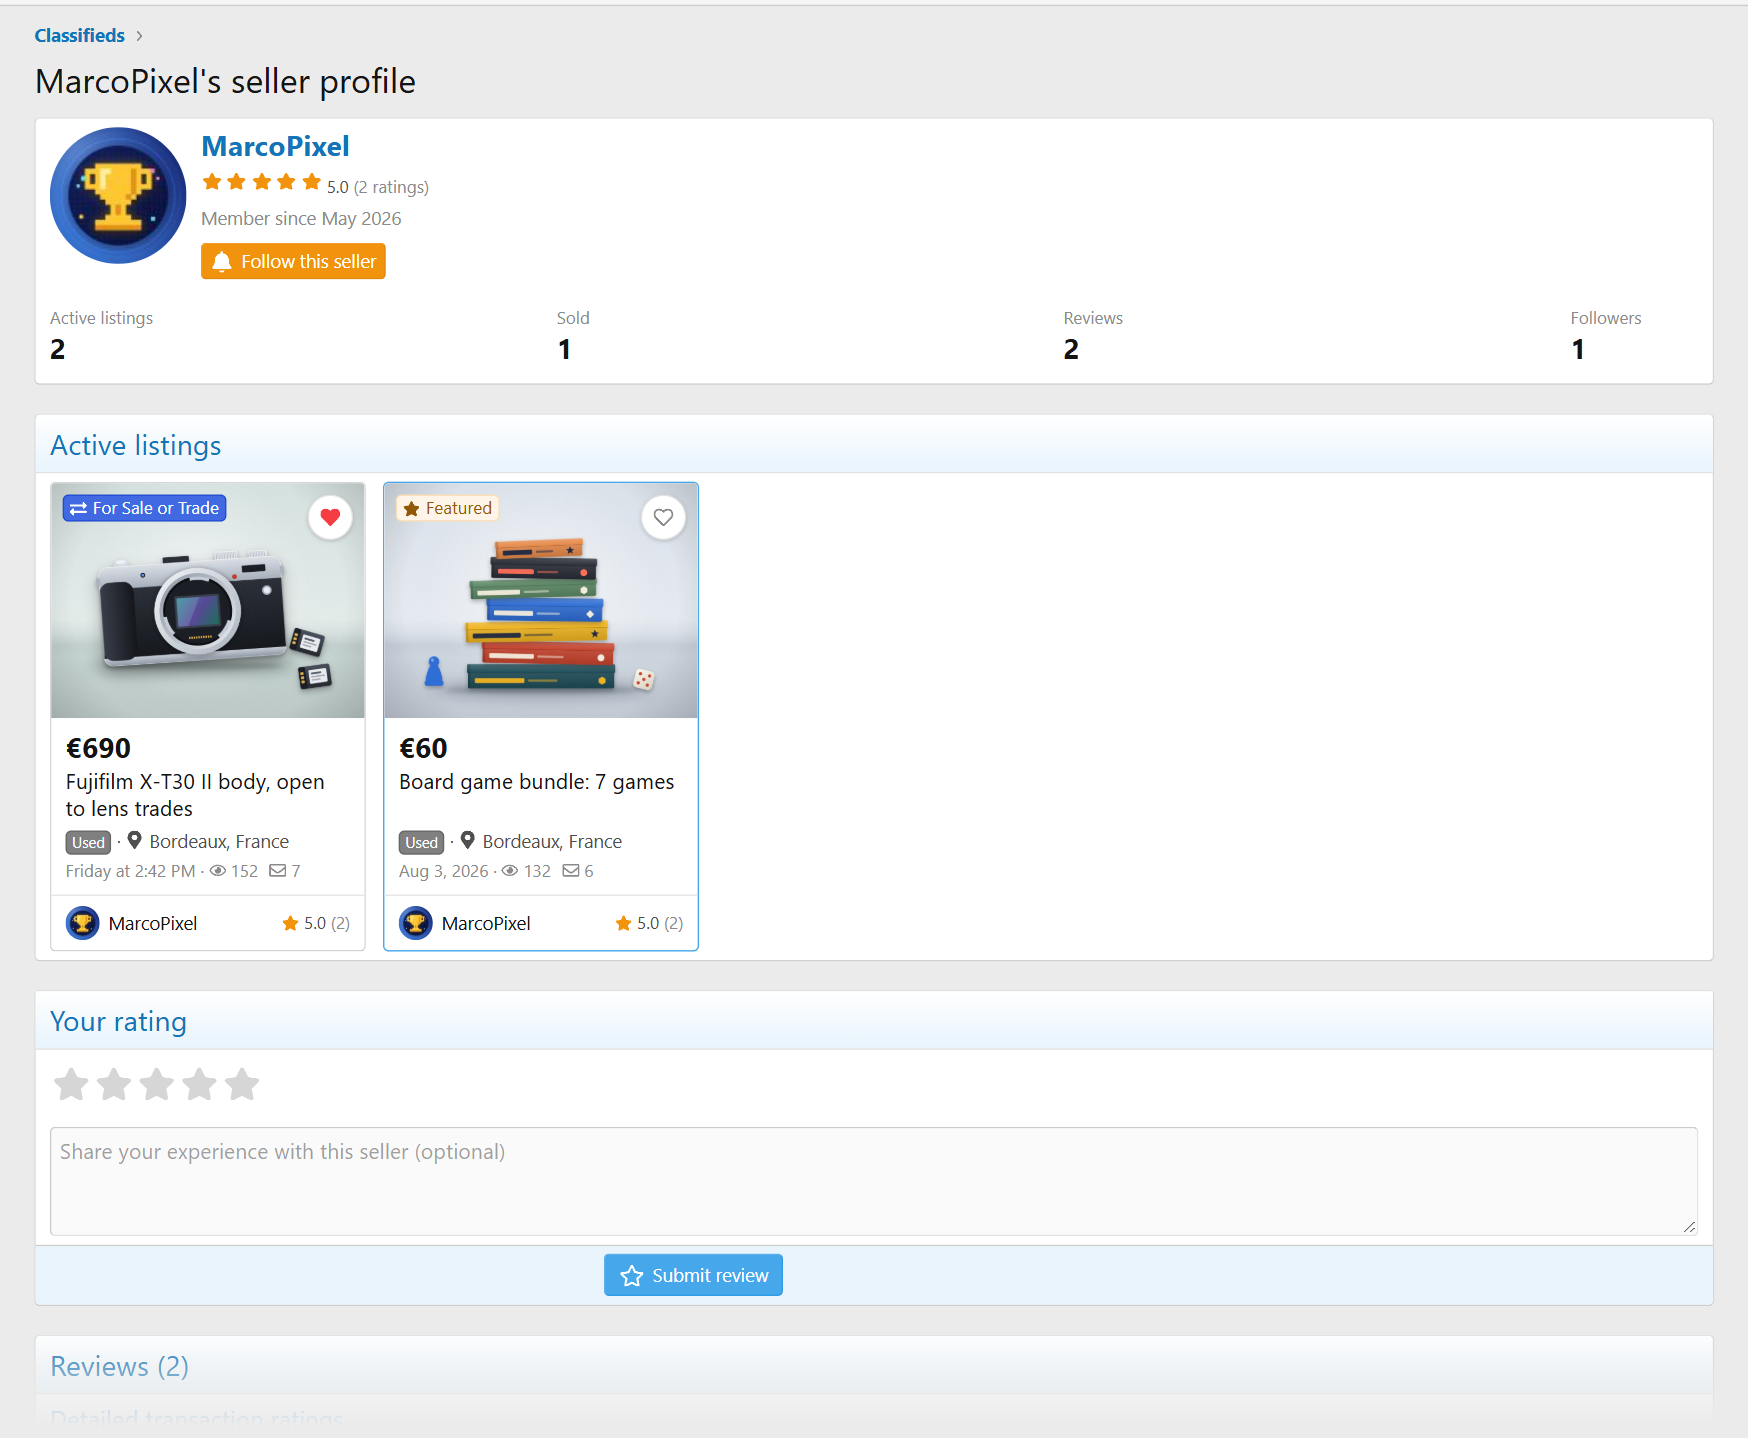Open Fujifilm X-T30 II body listing title

coord(195,795)
